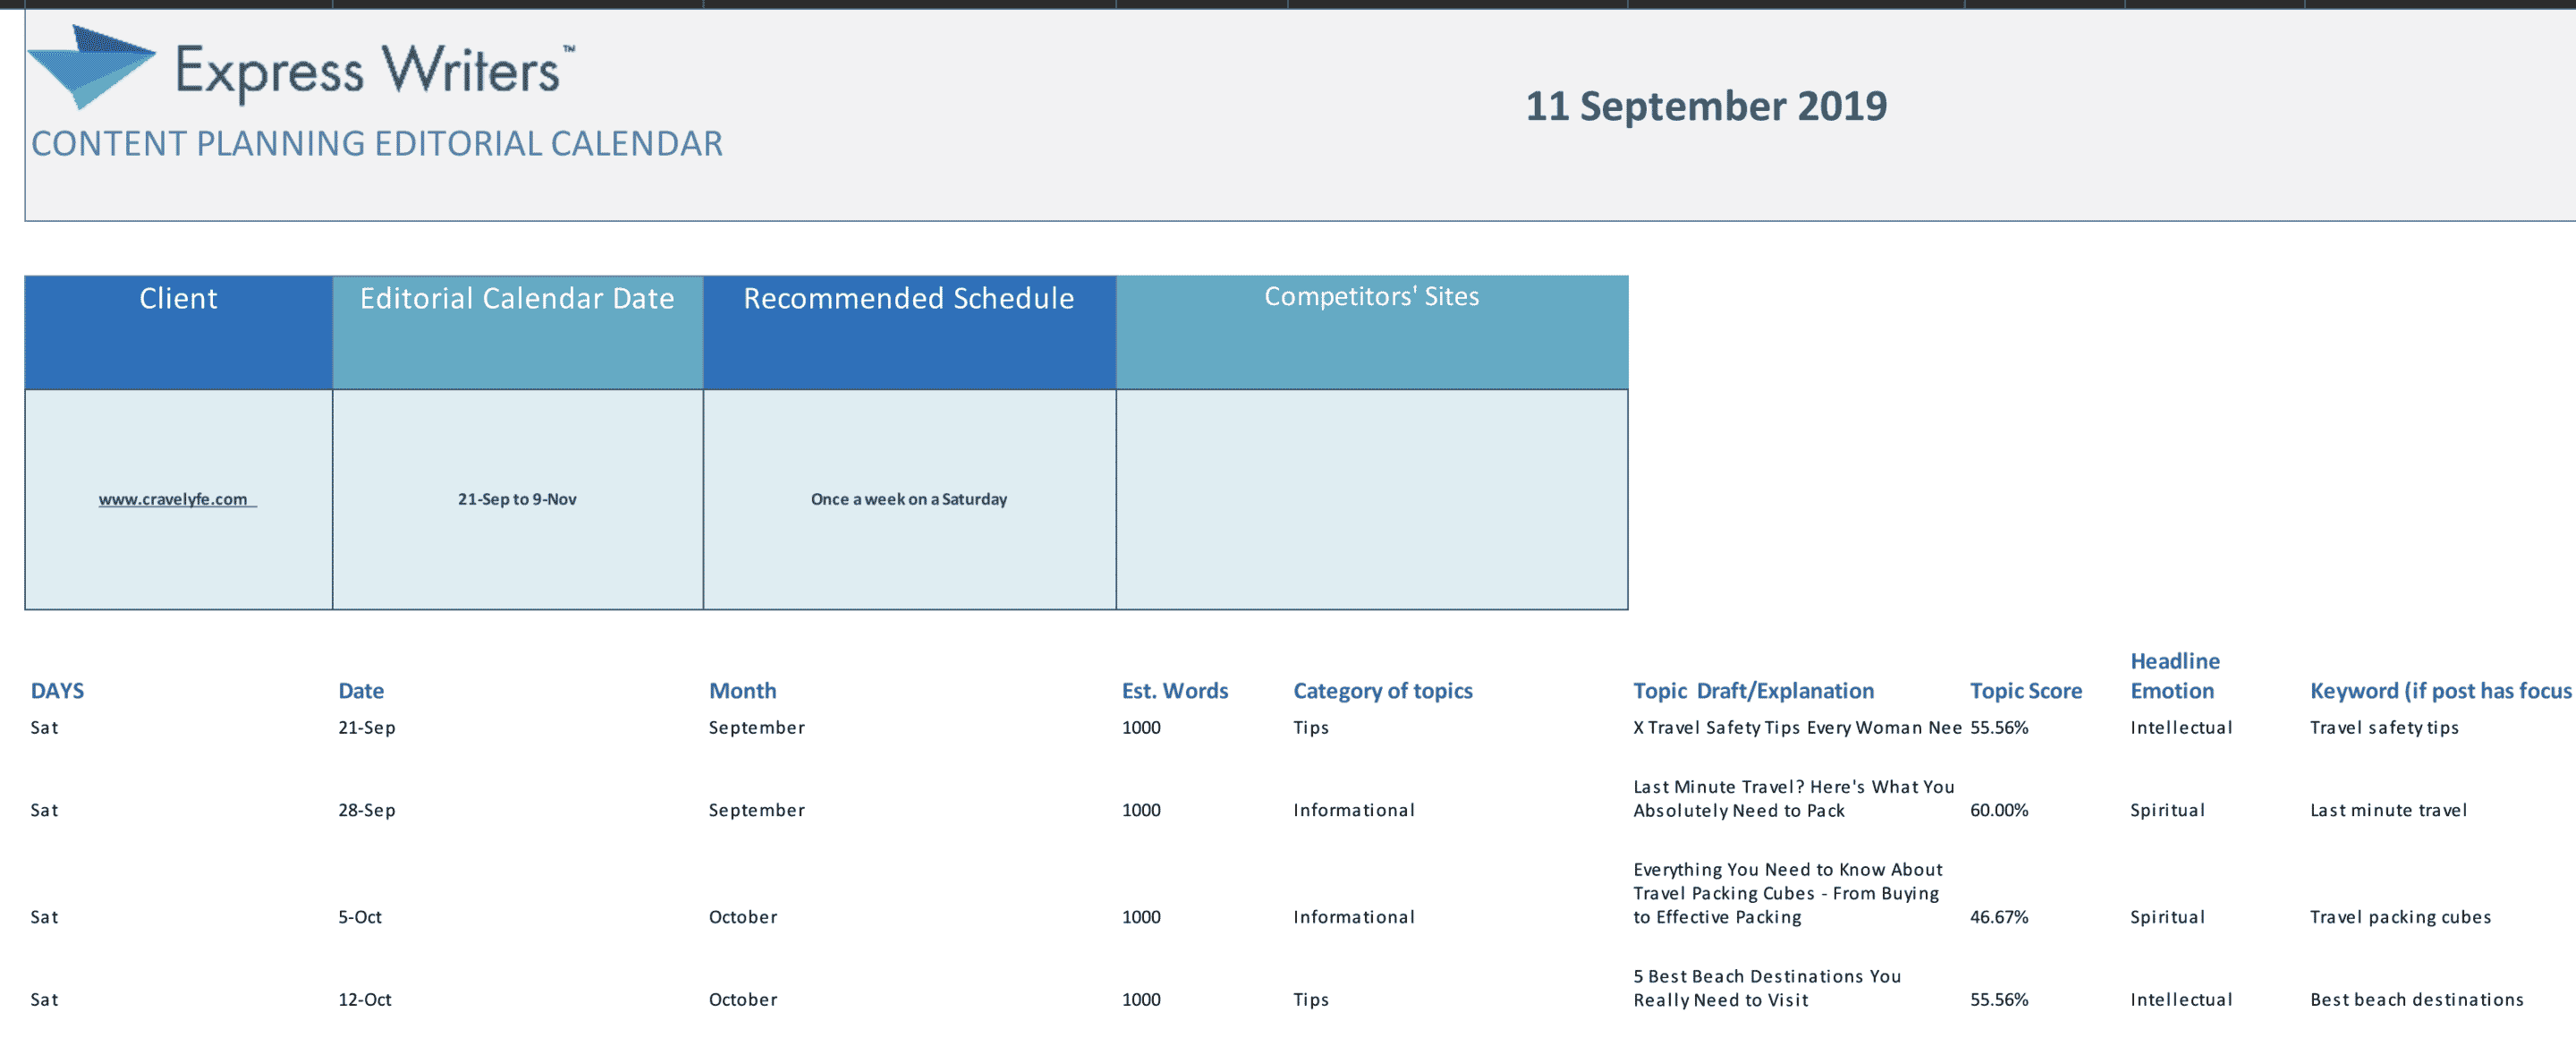Select the Best beach destinations keyword cell
Viewport: 2576px width, 1038px height.
[x=2416, y=1000]
